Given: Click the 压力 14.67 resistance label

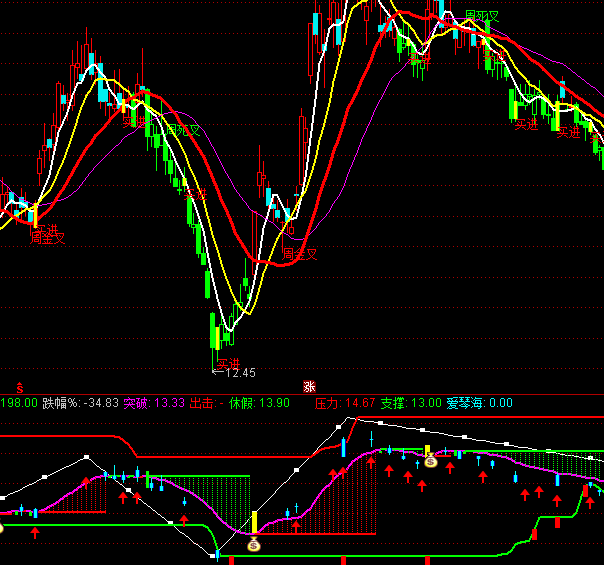Looking at the screenshot, I should click(345, 403).
